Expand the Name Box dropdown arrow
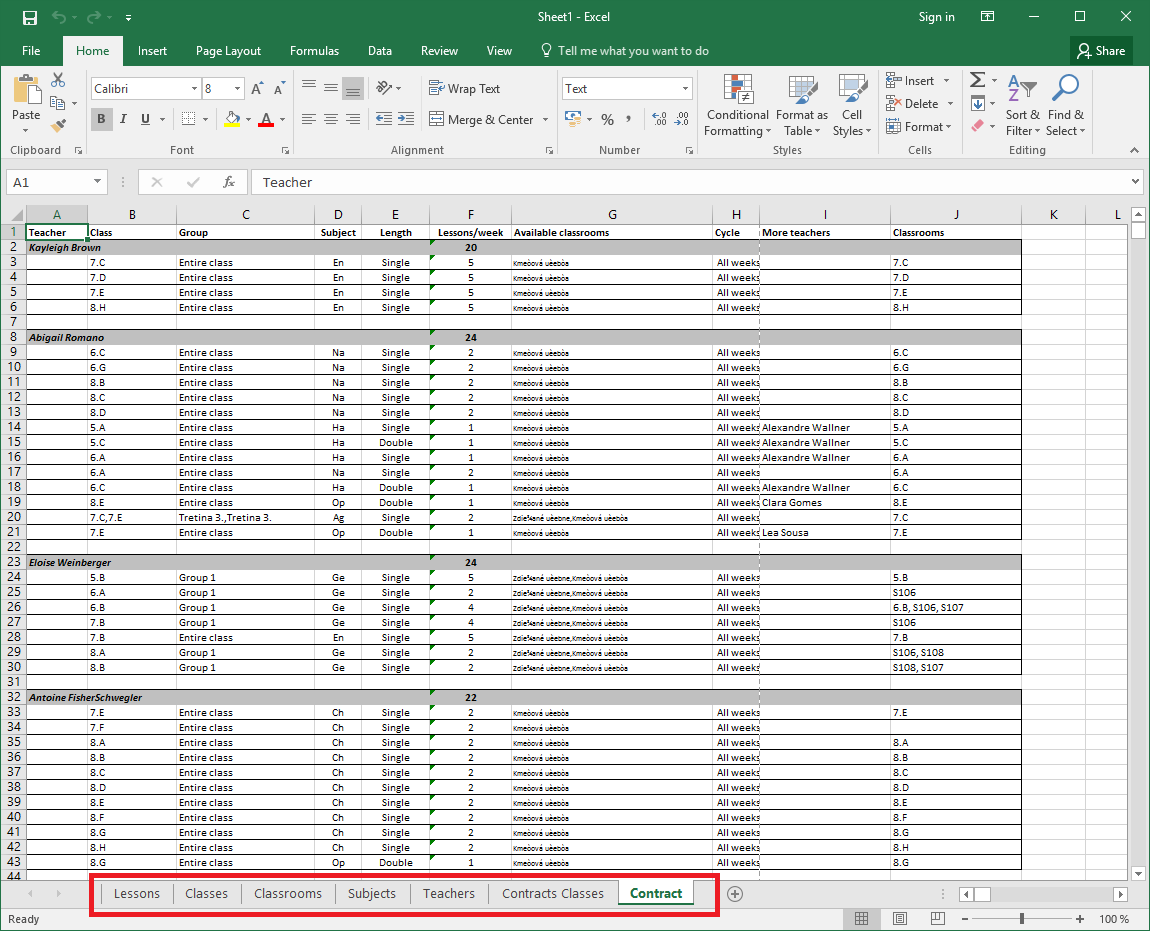 point(97,182)
